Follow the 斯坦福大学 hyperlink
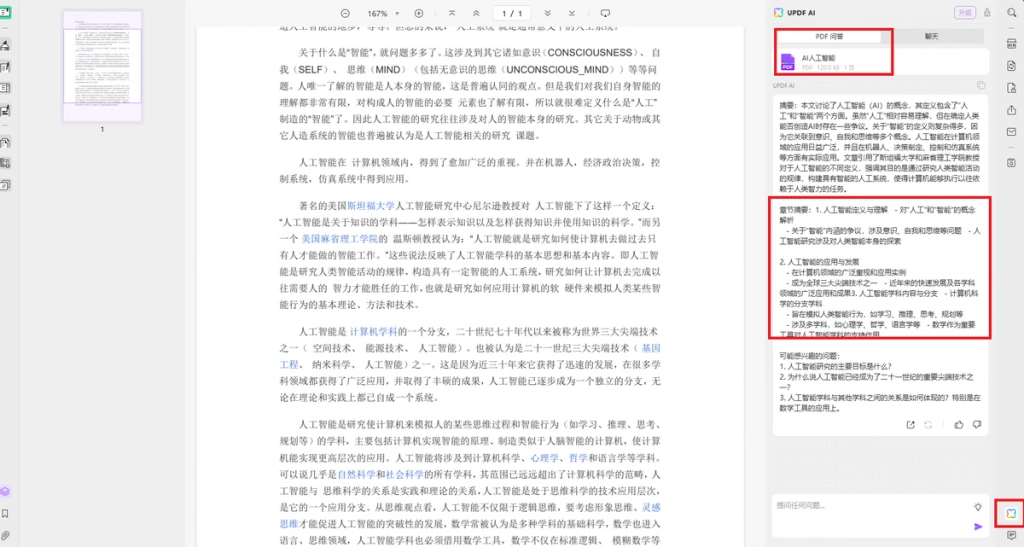Image resolution: width=1024 pixels, height=547 pixels. [371, 206]
